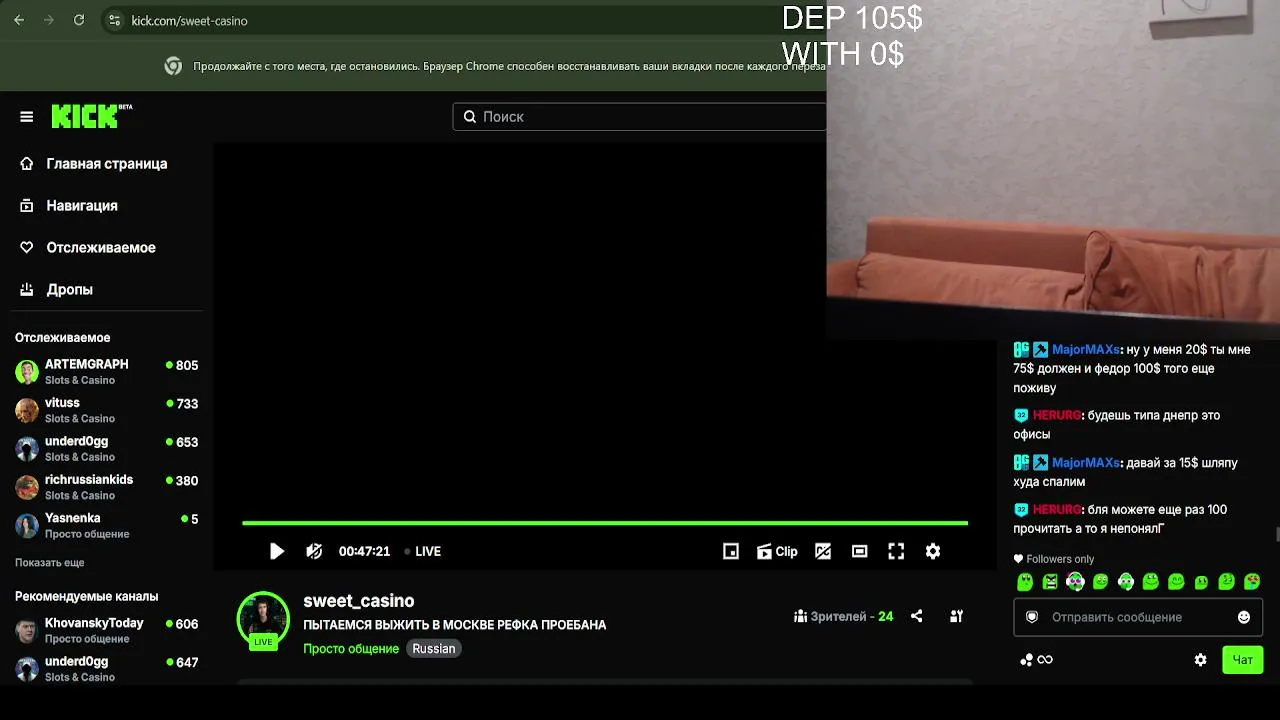Jump to LIVE position
1280x720 pixels.
click(x=422, y=551)
